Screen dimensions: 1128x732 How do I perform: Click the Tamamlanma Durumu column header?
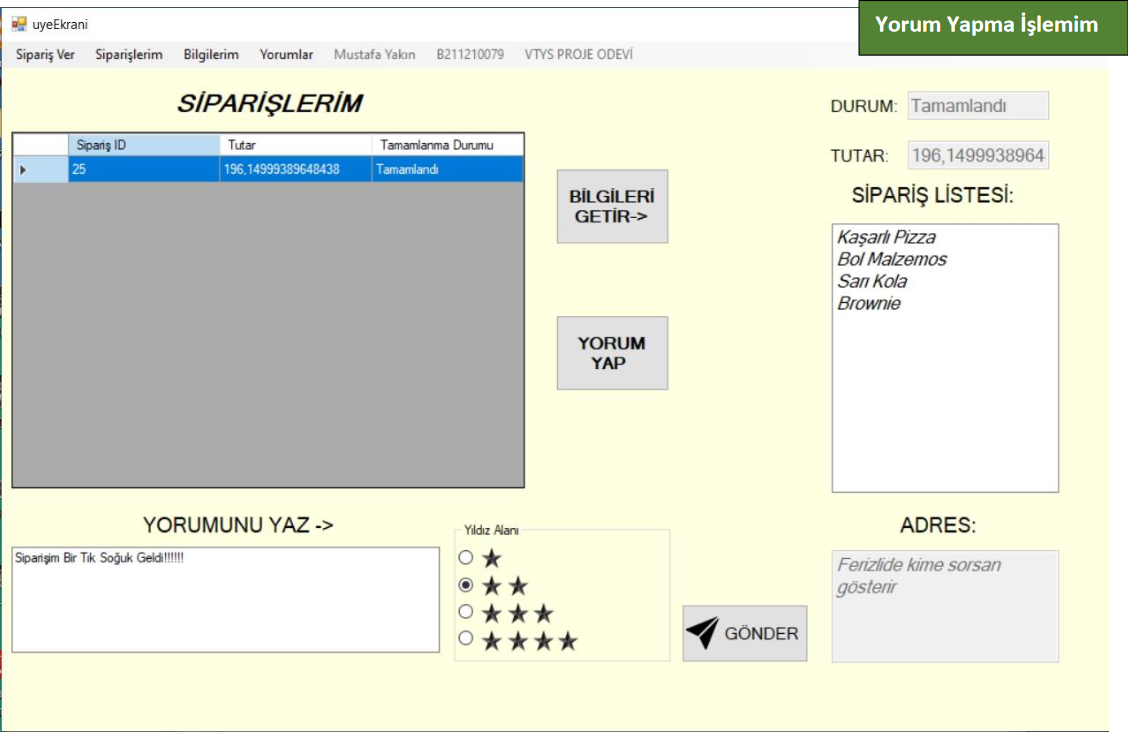pyautogui.click(x=446, y=145)
